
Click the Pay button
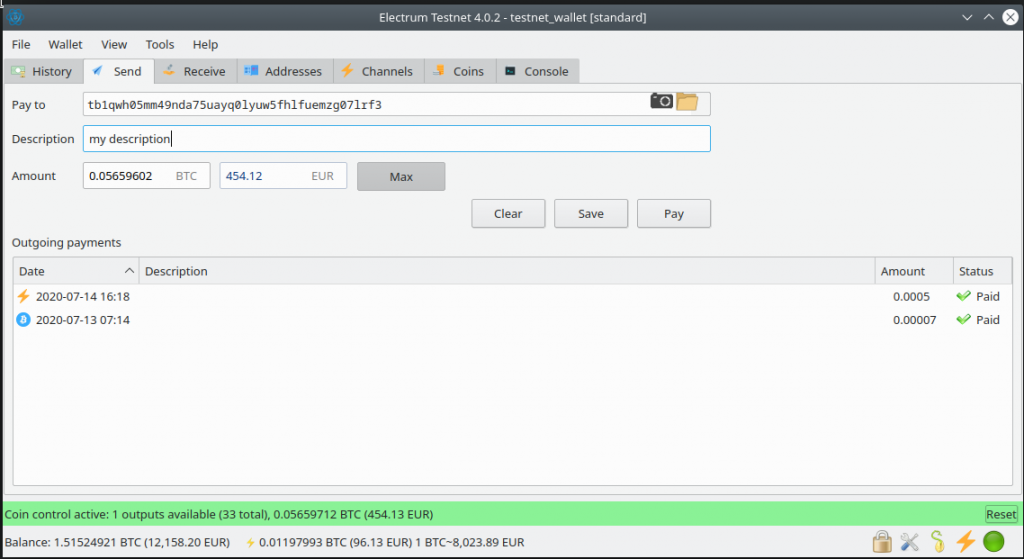point(674,214)
